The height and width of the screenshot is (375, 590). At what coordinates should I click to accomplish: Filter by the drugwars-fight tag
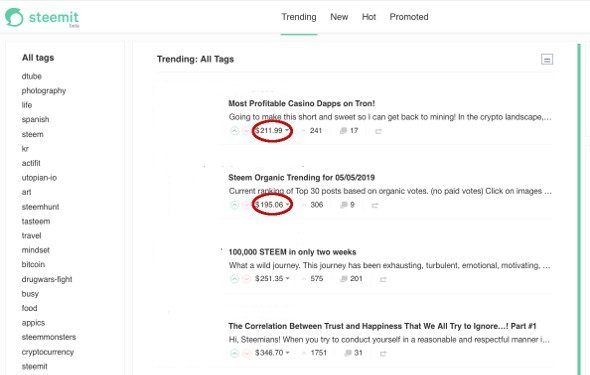pyautogui.click(x=47, y=279)
